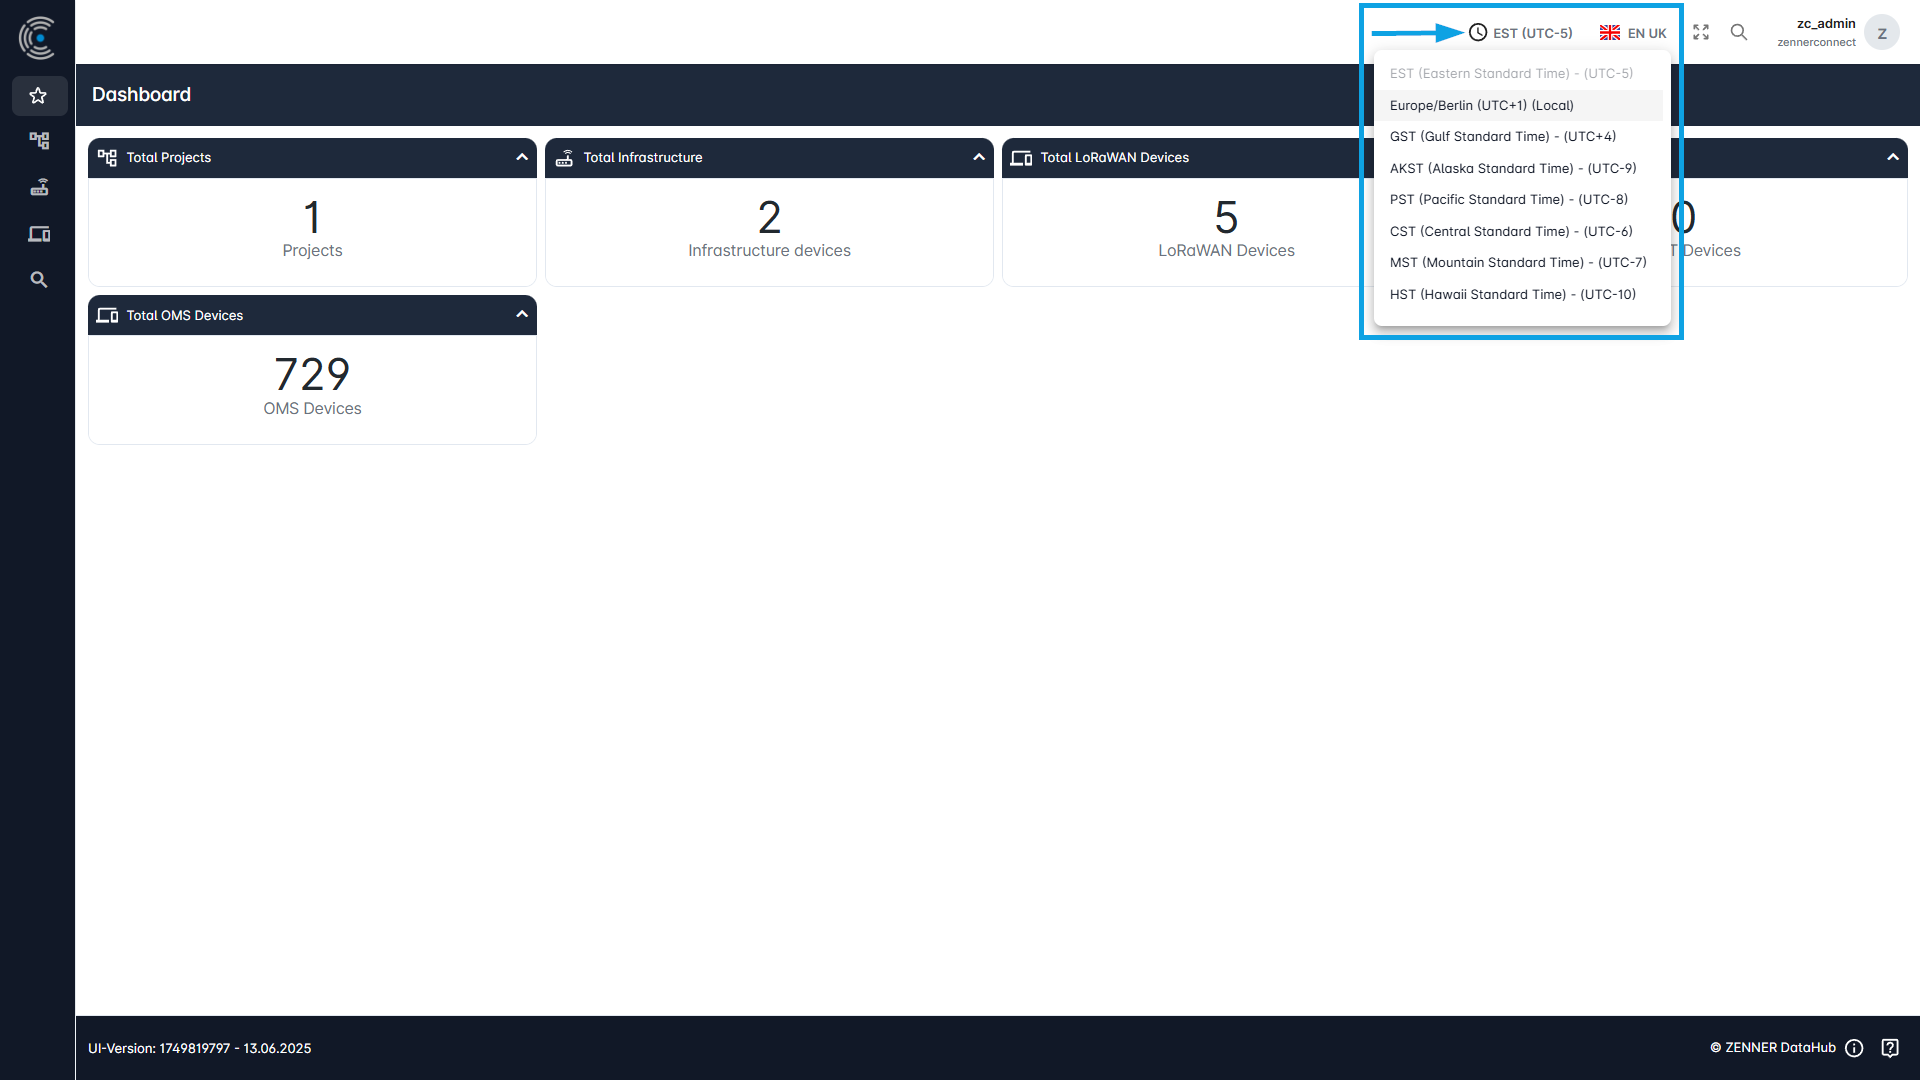This screenshot has width=1920, height=1080.
Task: Open the EST (UTC-5) timezone dropdown
Action: tap(1520, 33)
